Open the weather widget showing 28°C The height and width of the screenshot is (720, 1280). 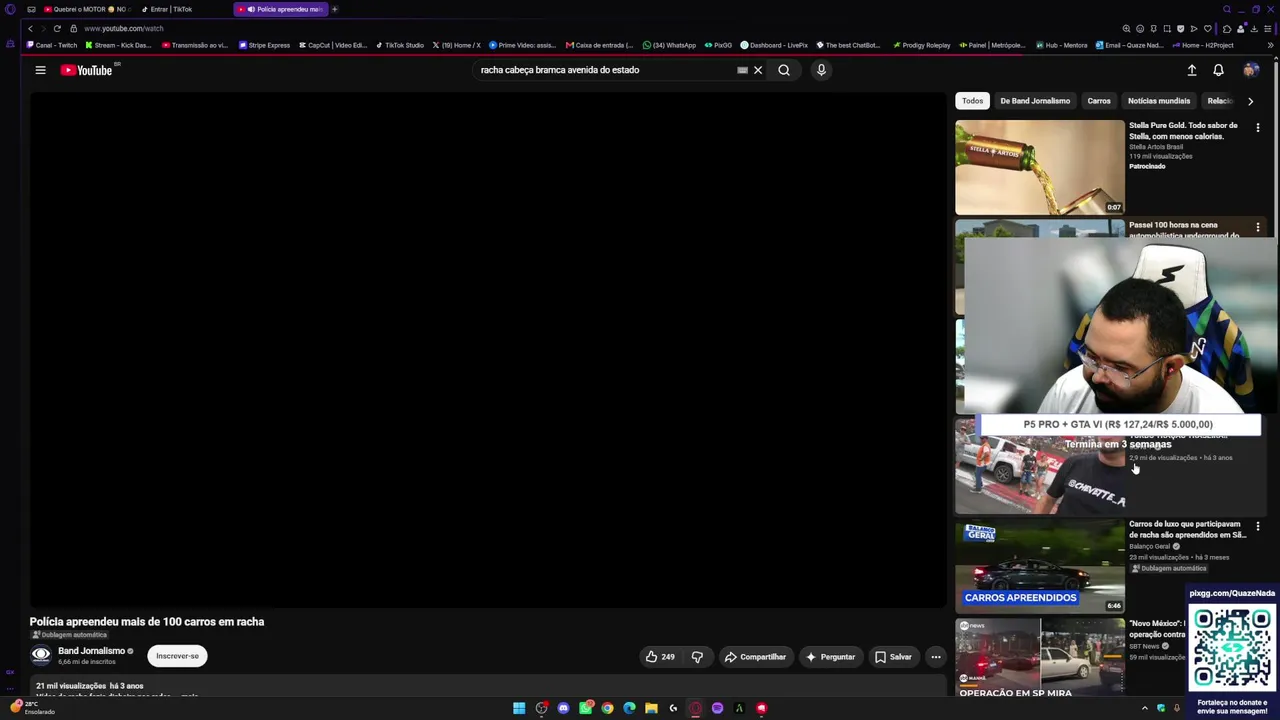tap(33, 707)
